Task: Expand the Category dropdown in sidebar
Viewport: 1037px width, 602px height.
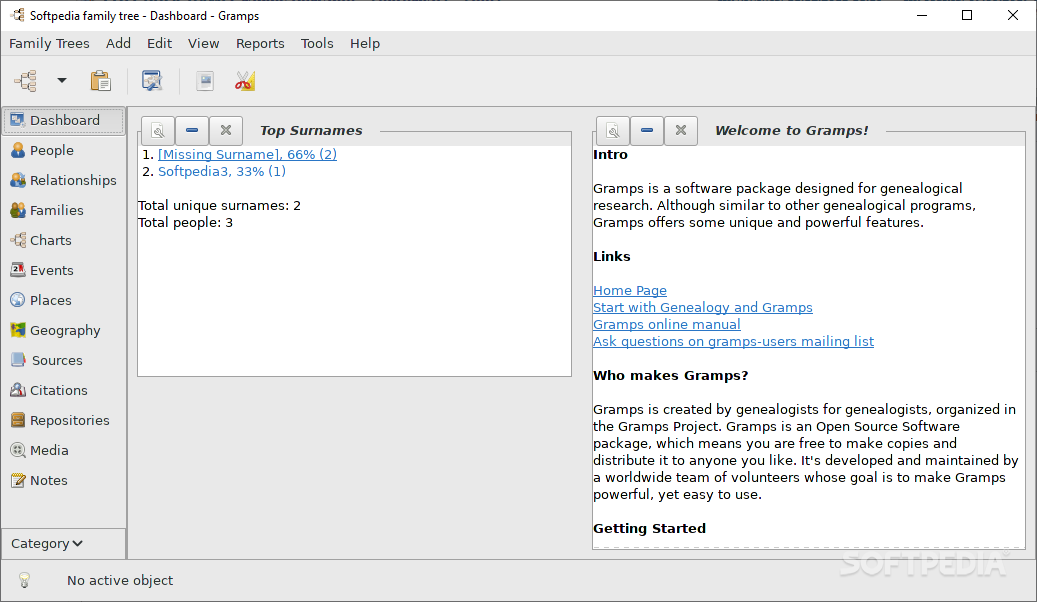Action: (63, 543)
